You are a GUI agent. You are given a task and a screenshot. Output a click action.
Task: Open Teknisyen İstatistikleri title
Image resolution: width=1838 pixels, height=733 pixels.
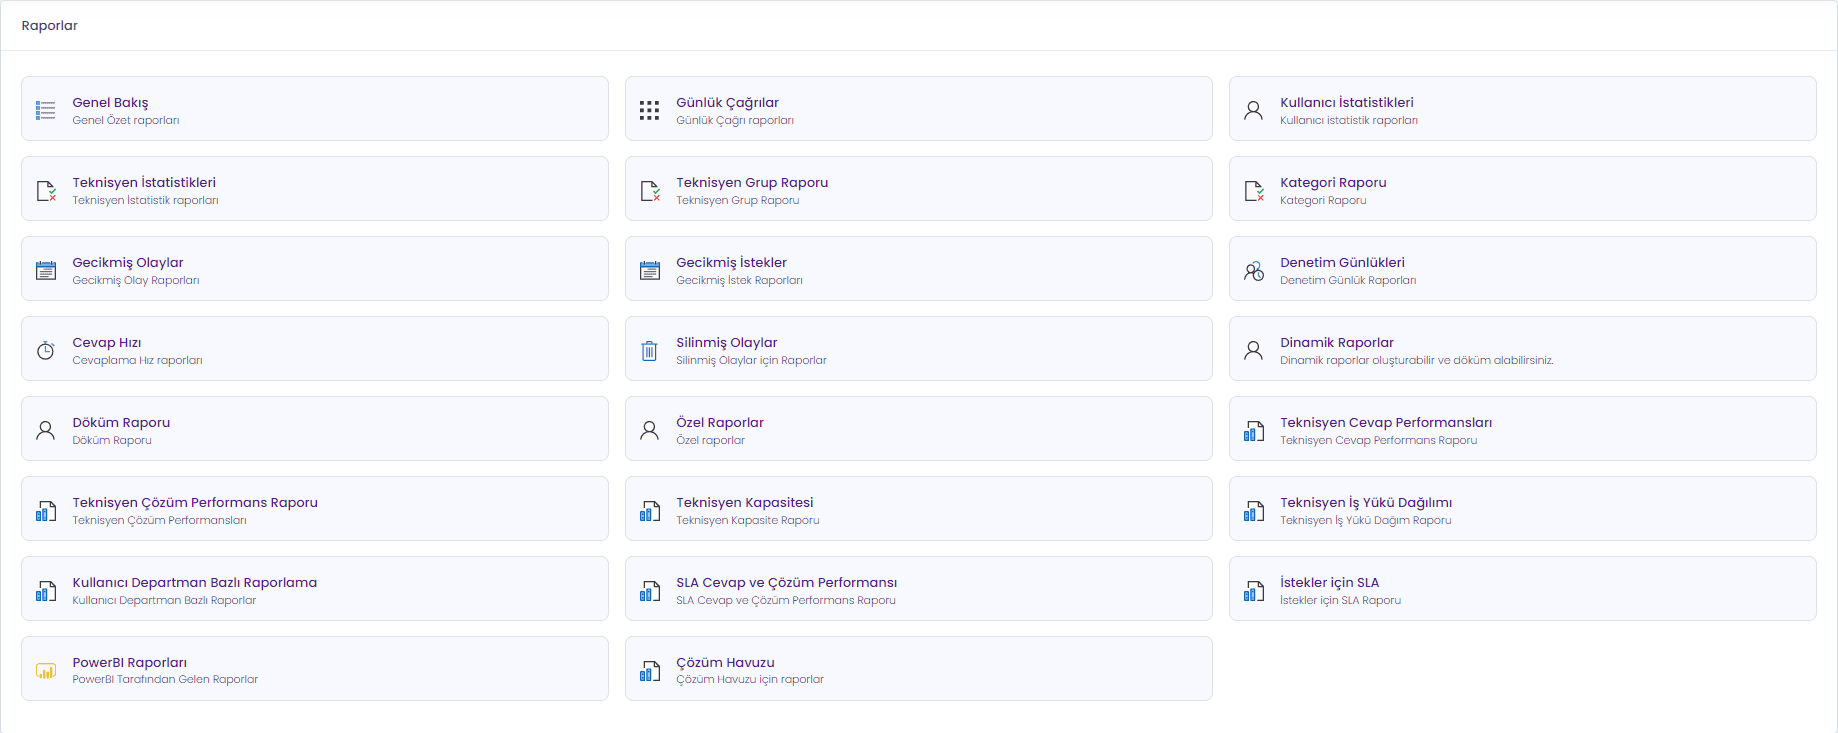(144, 182)
